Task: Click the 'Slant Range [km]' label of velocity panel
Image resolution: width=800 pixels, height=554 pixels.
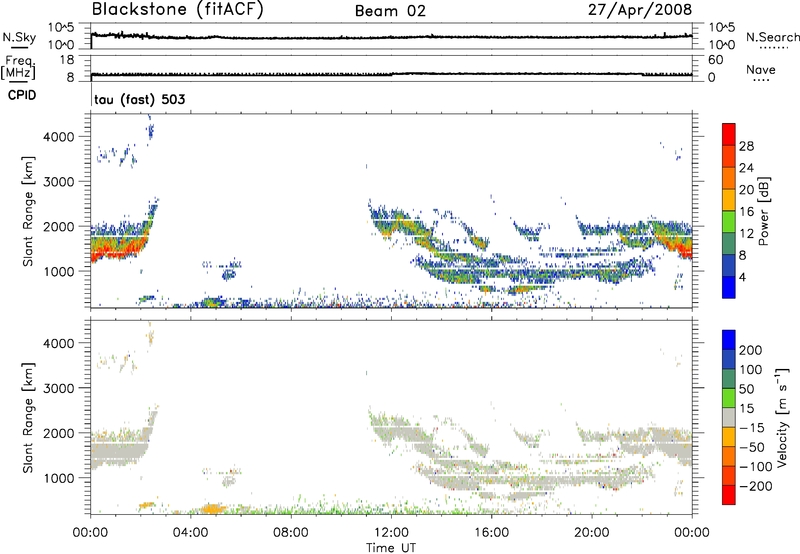Action: [28, 417]
